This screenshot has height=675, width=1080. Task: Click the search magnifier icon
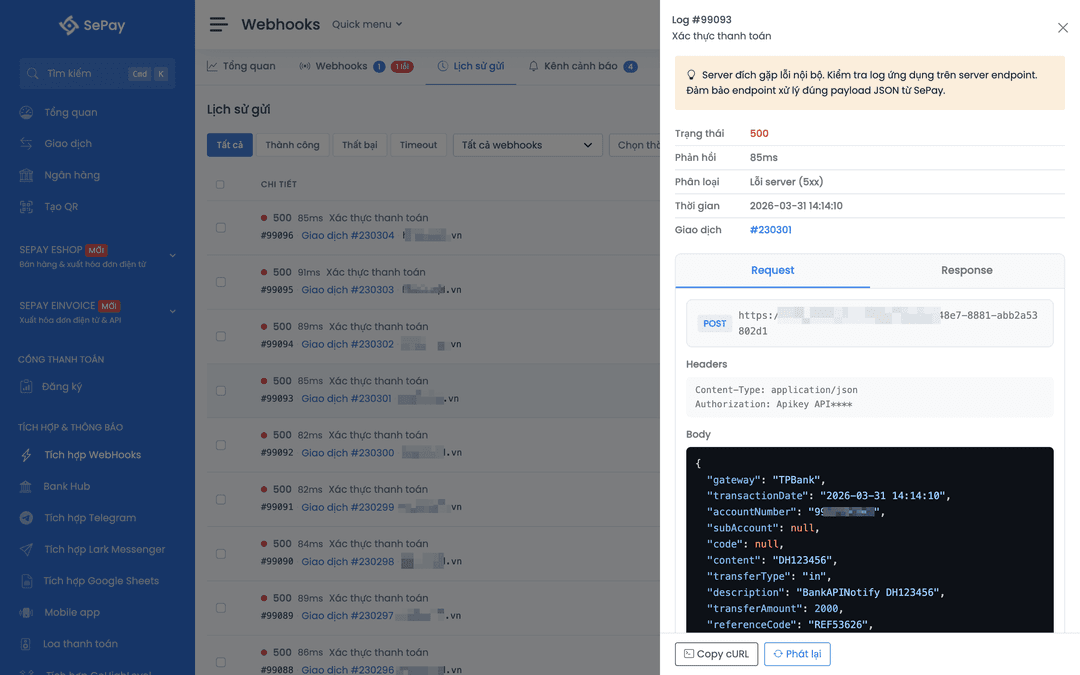click(32, 74)
